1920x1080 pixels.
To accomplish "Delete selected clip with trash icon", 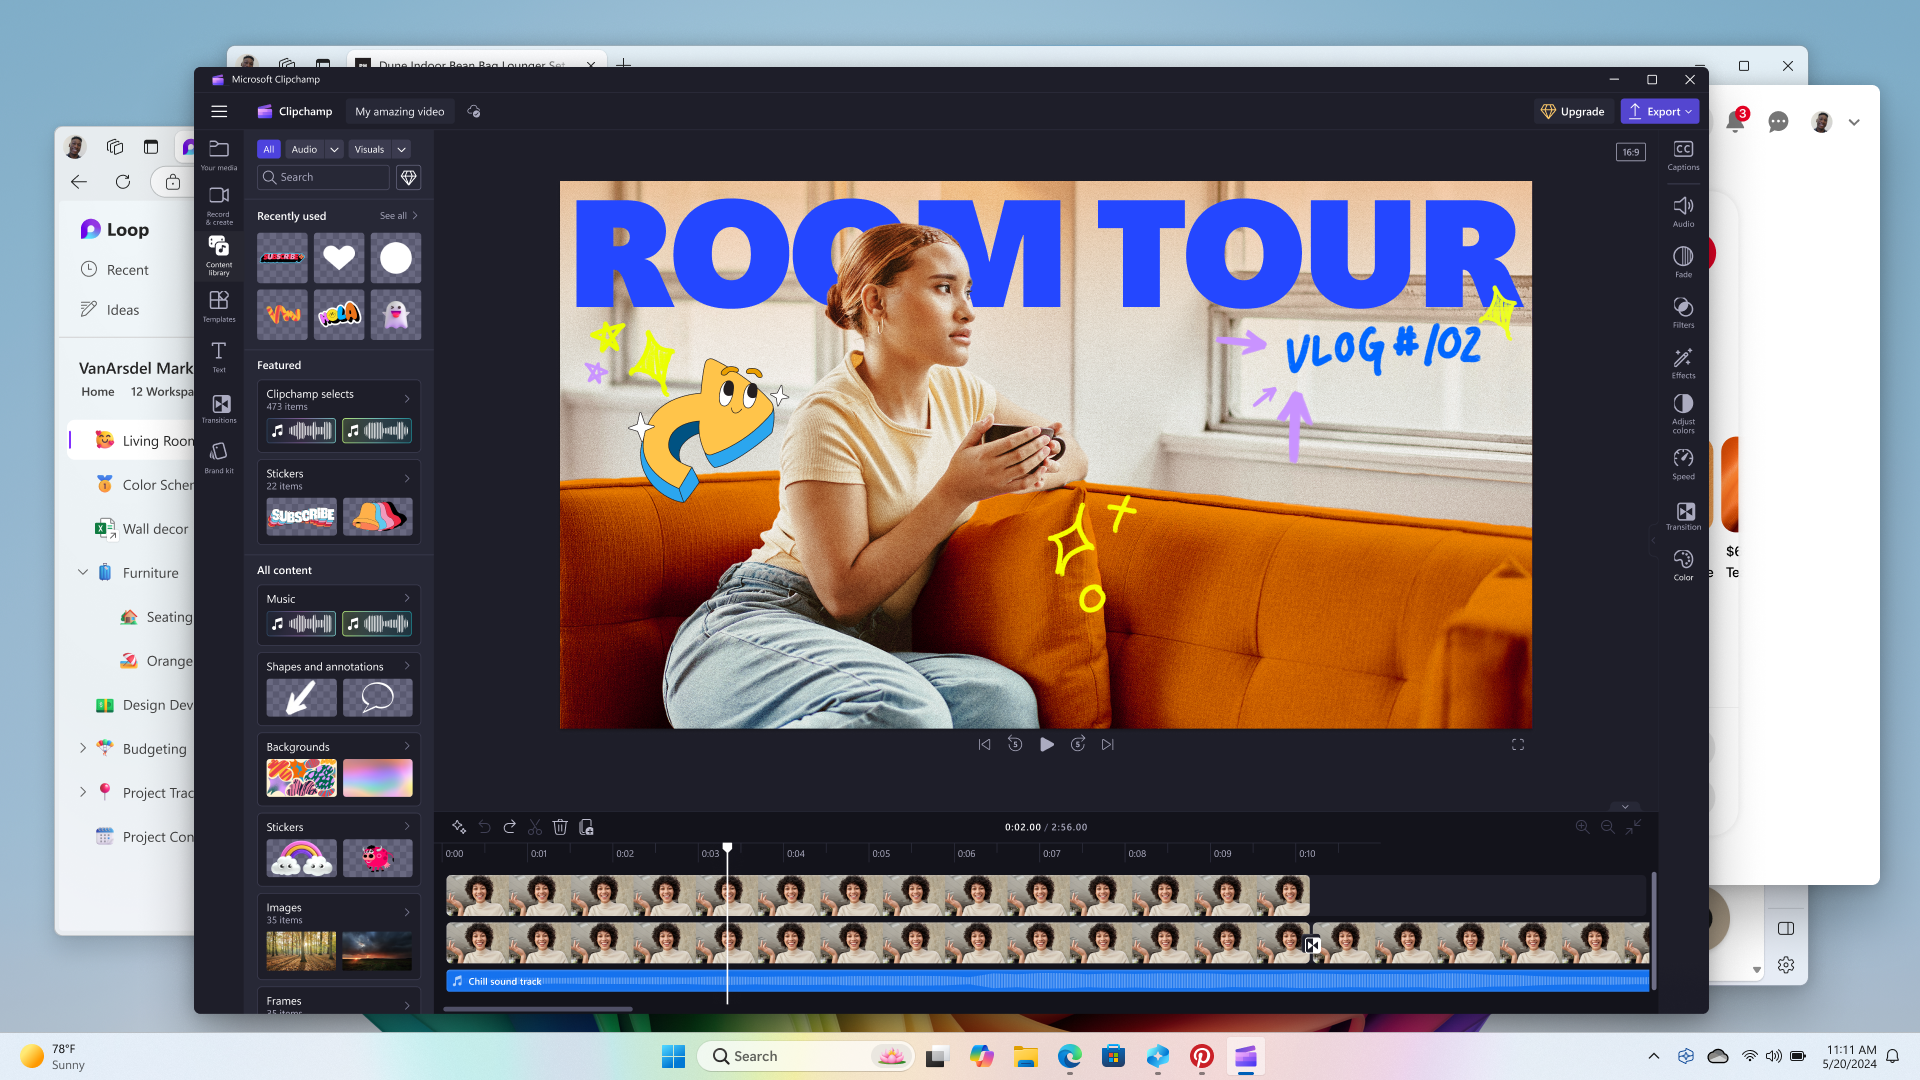I will pos(560,827).
